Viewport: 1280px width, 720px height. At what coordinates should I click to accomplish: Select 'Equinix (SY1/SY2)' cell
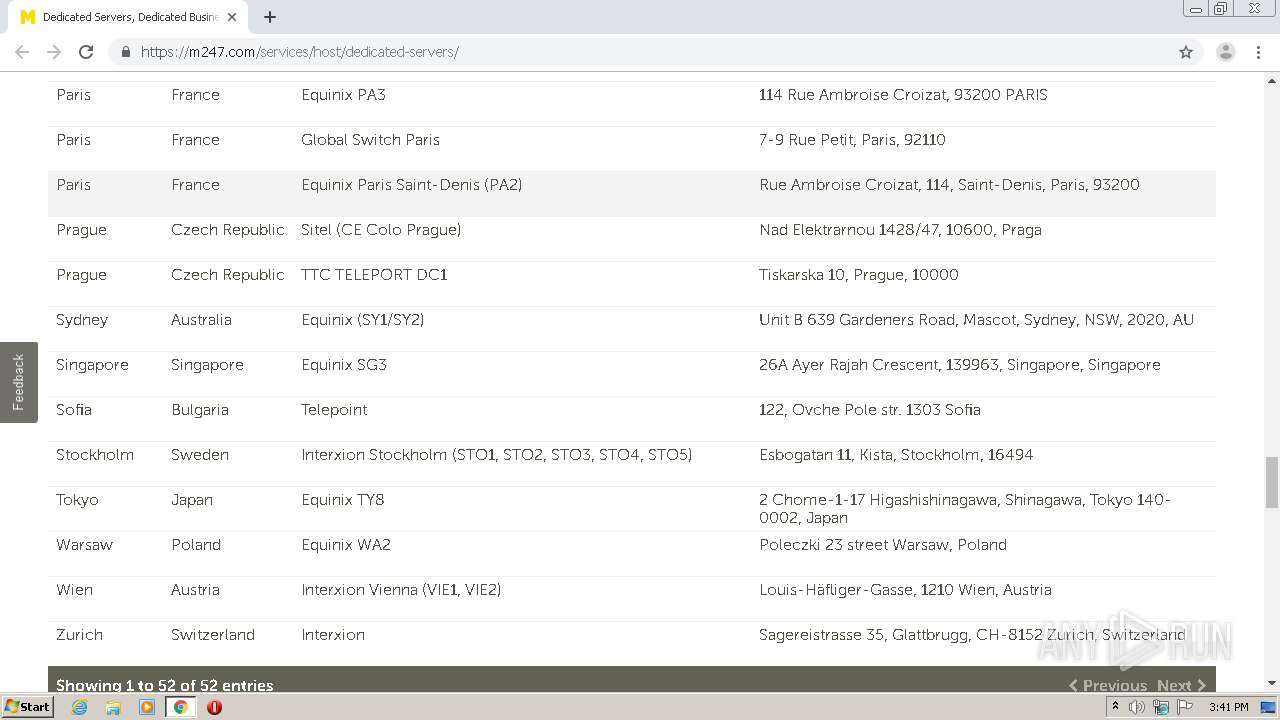pos(362,320)
